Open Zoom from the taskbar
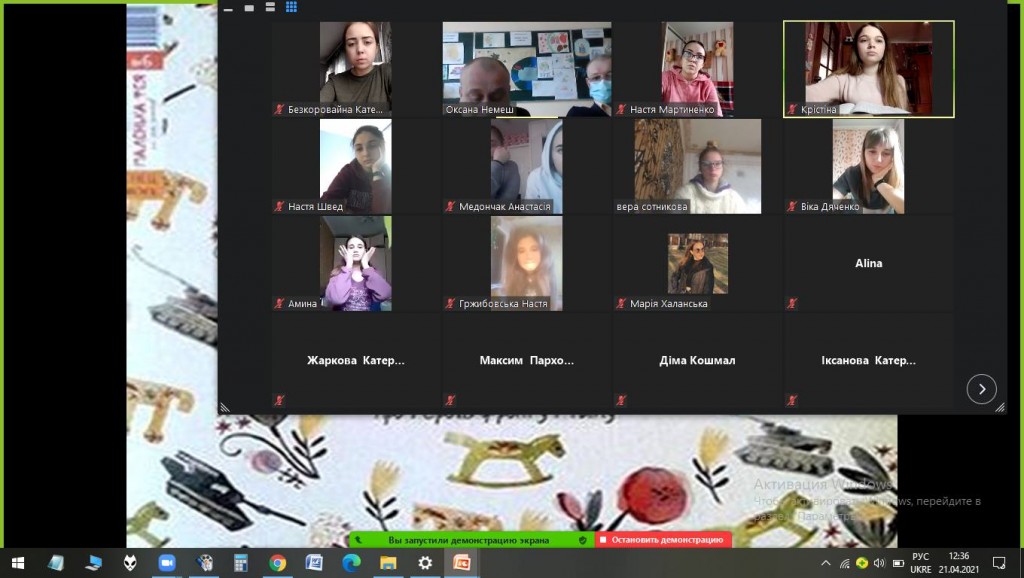This screenshot has height=578, width=1024. click(x=166, y=563)
